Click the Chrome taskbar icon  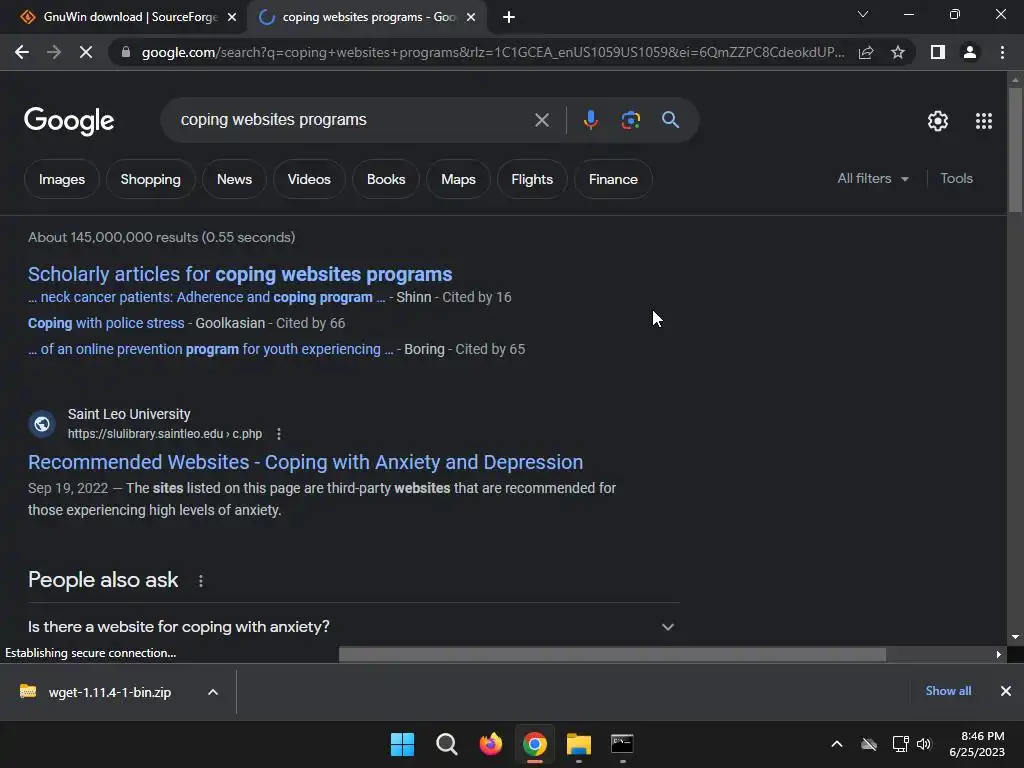pyautogui.click(x=535, y=744)
